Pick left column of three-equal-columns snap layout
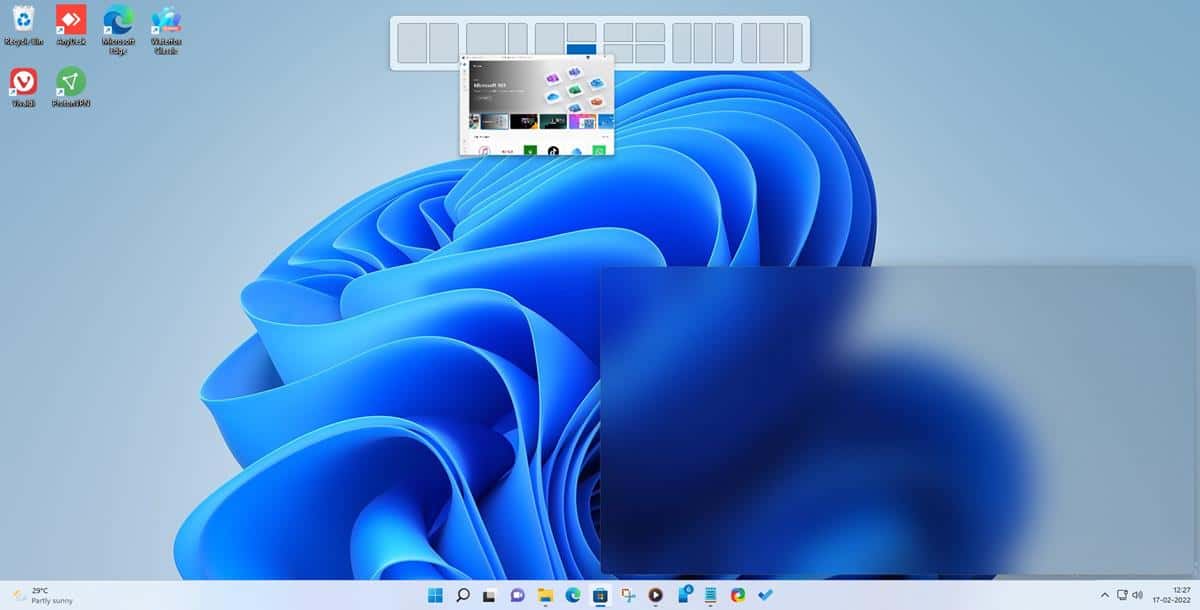This screenshot has height=610, width=1200. coord(682,43)
